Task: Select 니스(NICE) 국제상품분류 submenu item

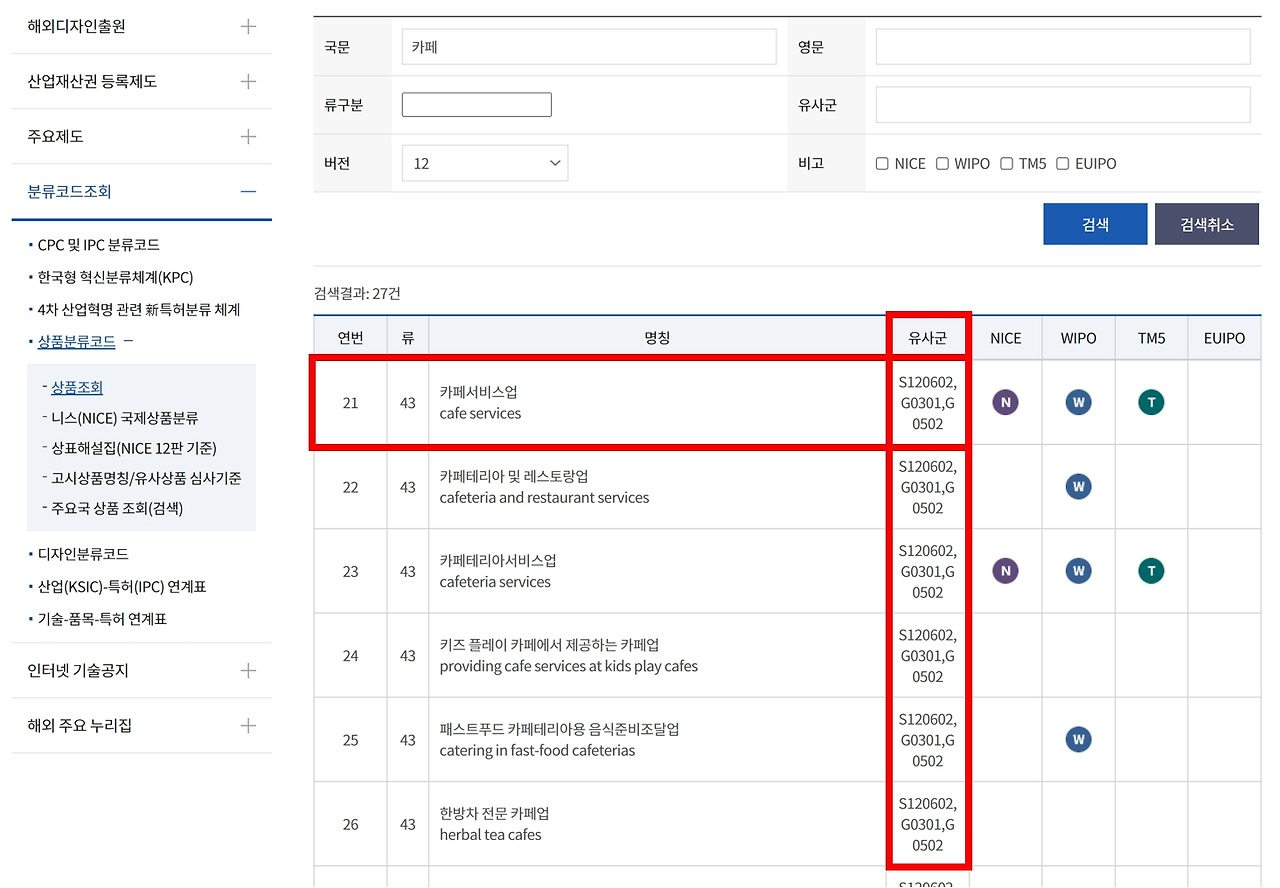Action: pyautogui.click(x=125, y=418)
